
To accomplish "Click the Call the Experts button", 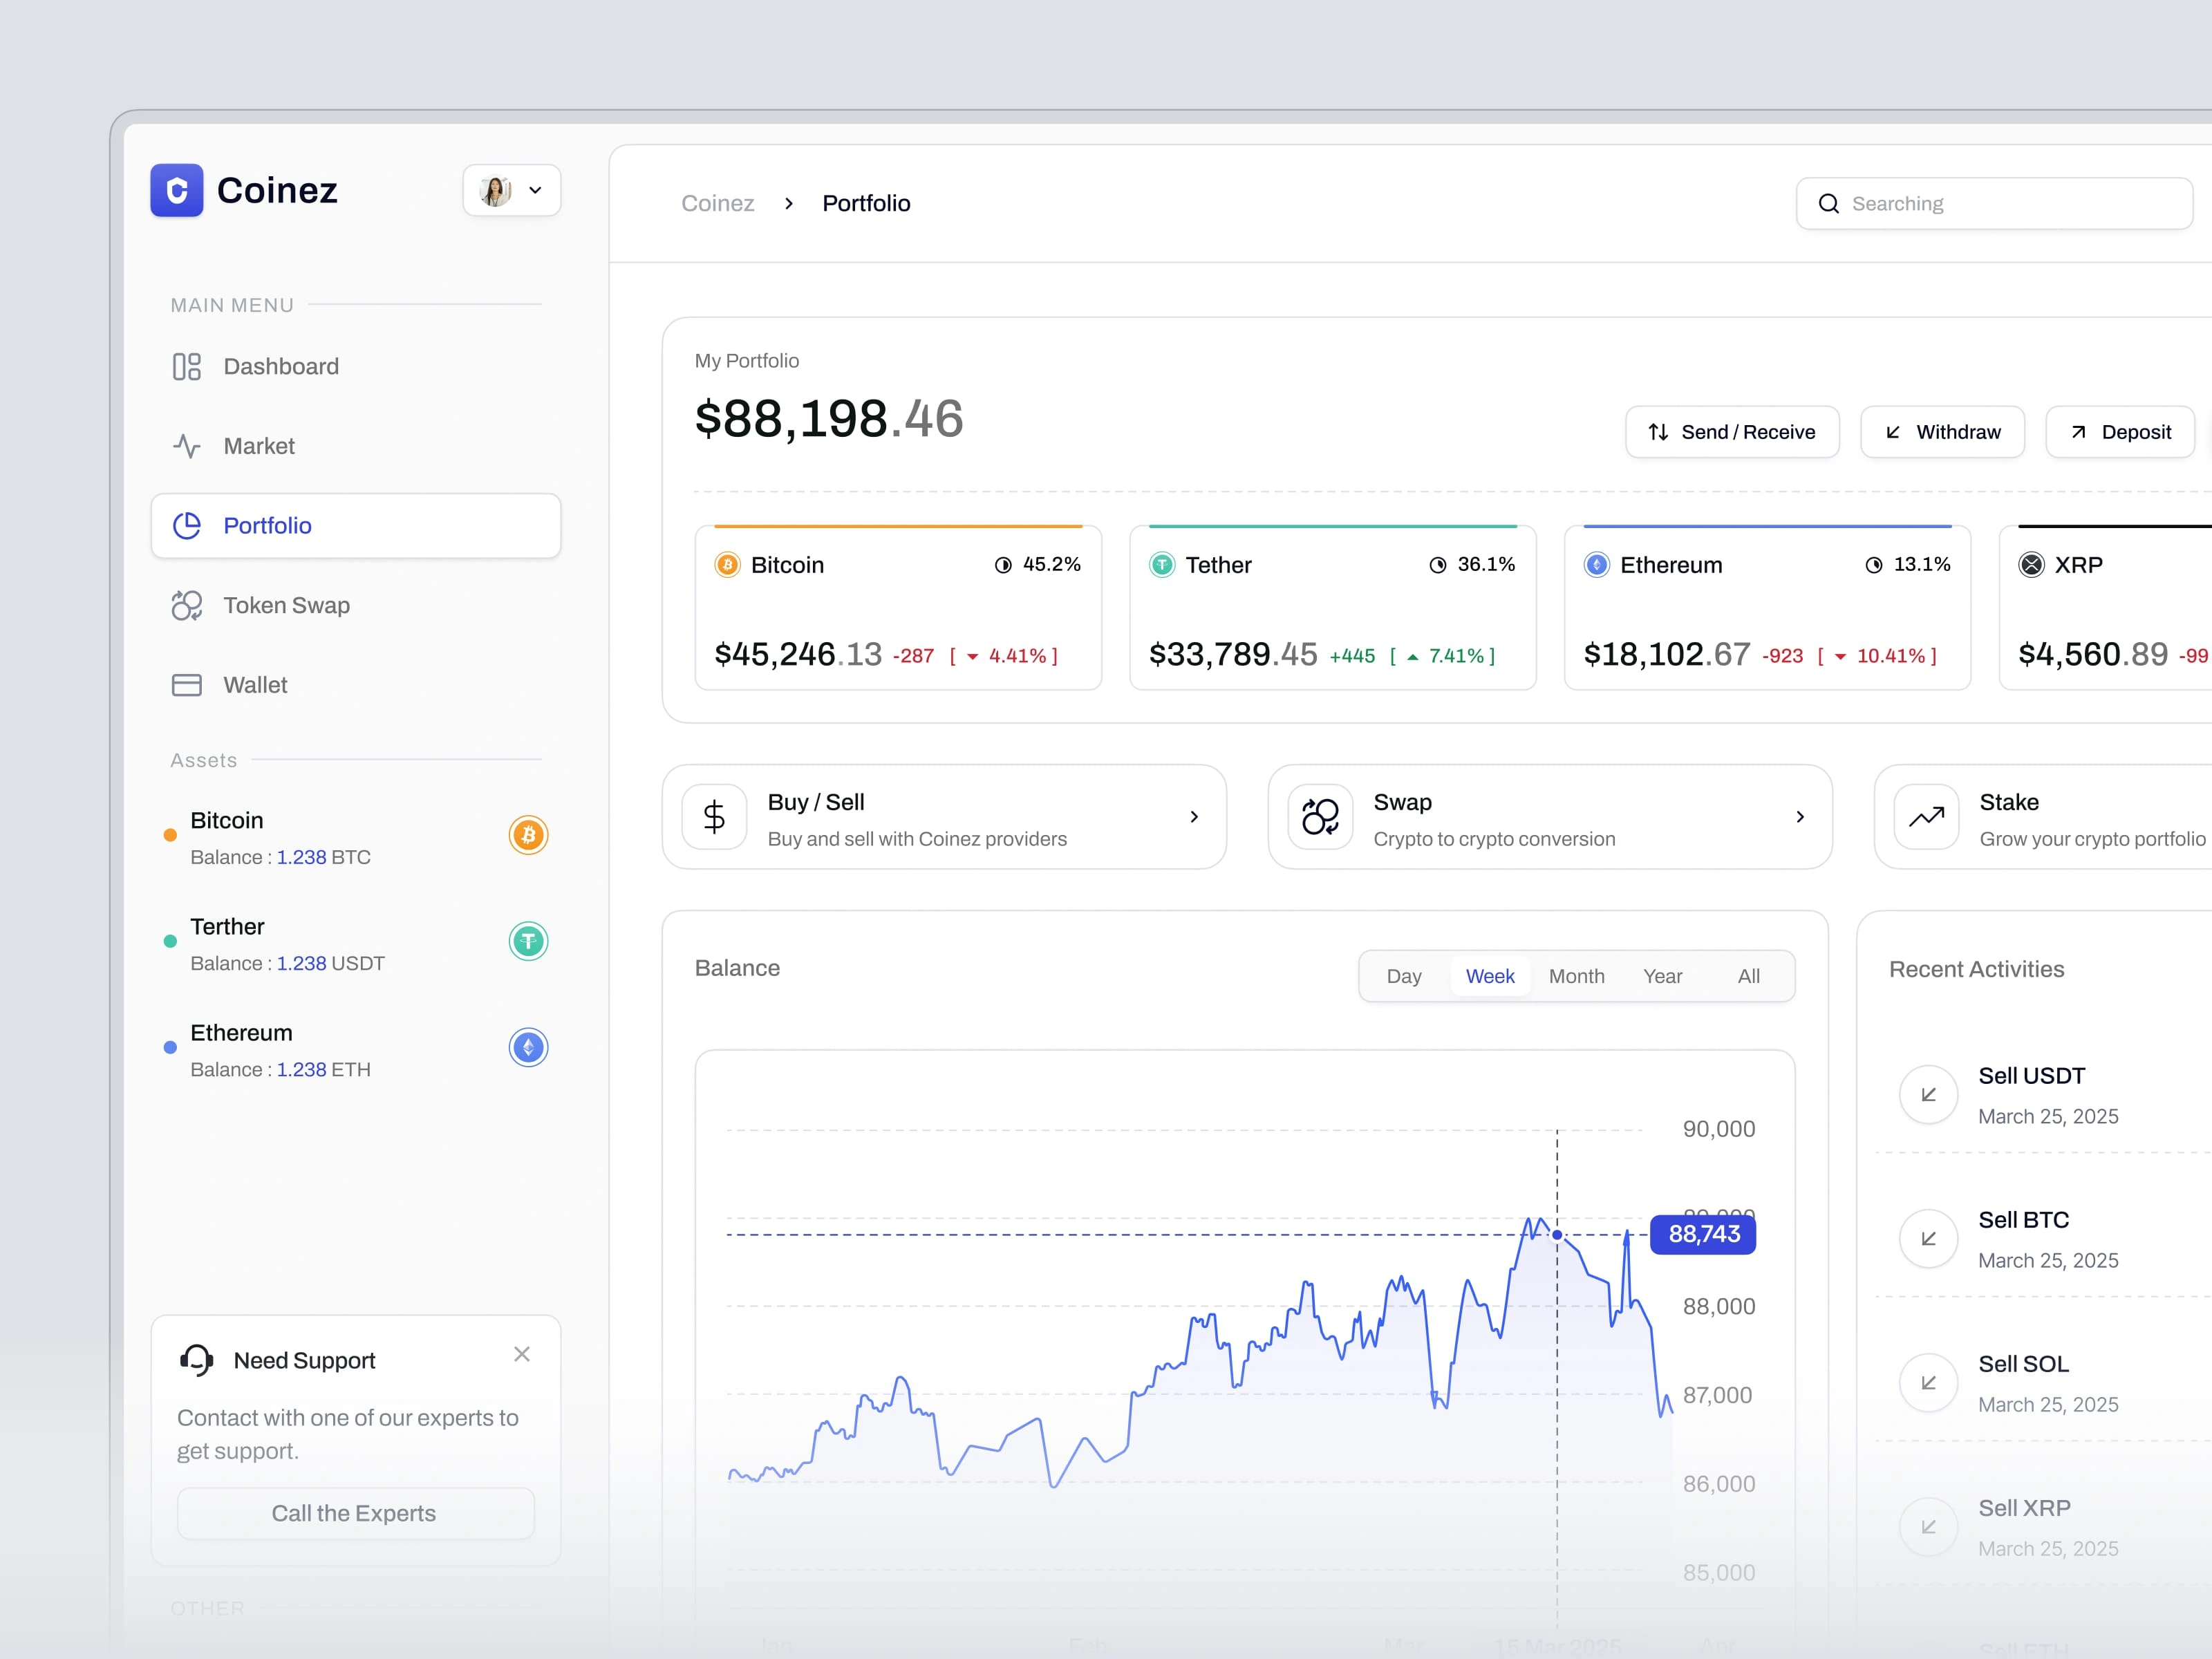I will [x=355, y=1513].
